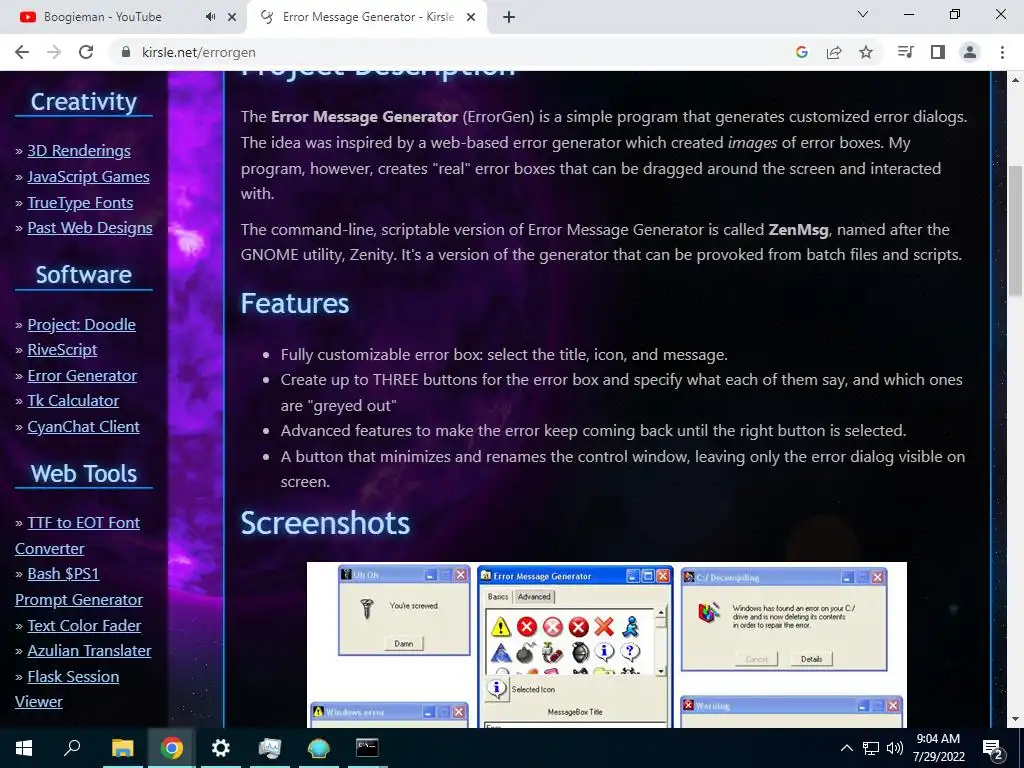This screenshot has width=1024, height=768.
Task: Open the Past Web Designs link
Action: click(90, 228)
